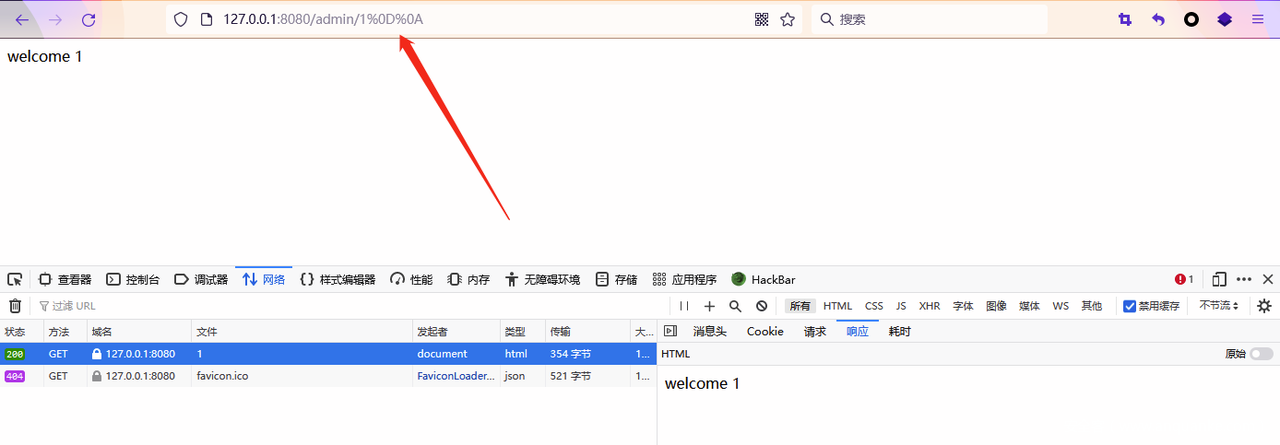Open the shield tracking protection icon

coord(181,19)
